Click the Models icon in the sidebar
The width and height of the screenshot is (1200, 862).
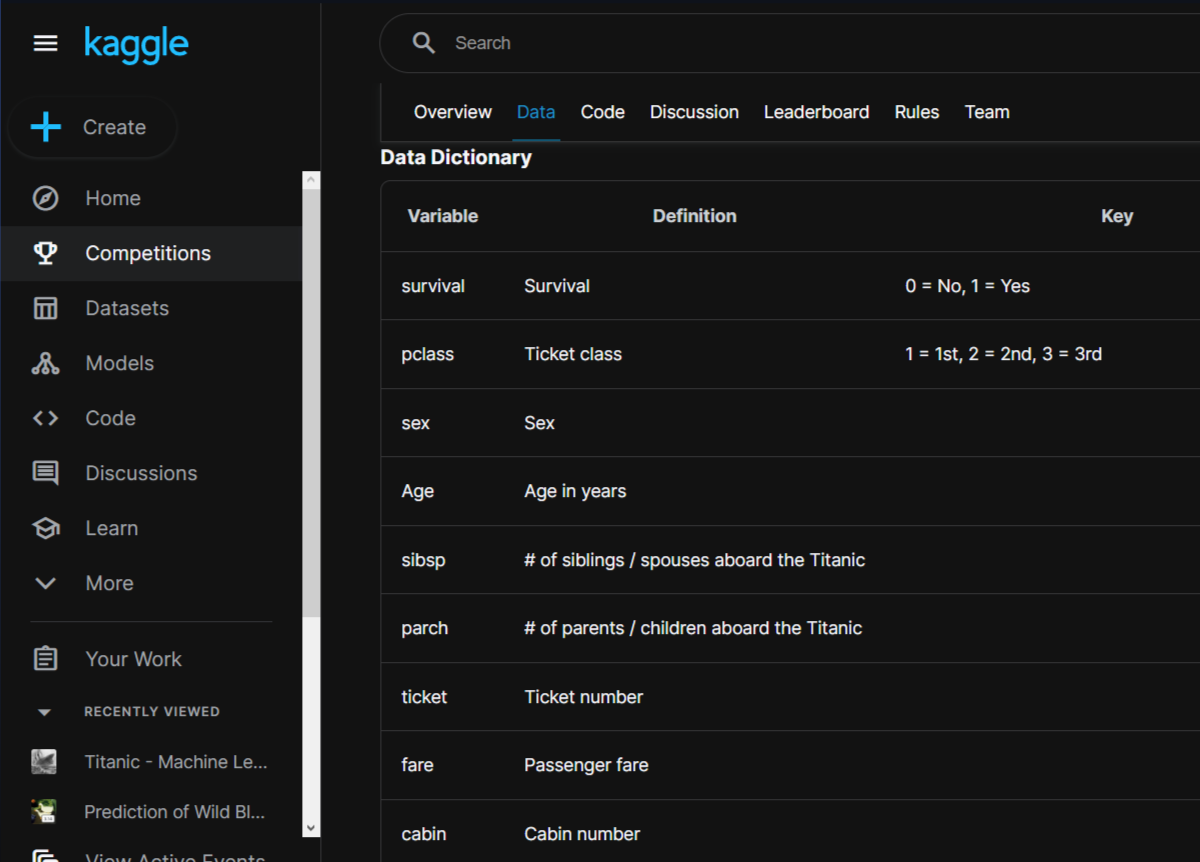[x=45, y=363]
